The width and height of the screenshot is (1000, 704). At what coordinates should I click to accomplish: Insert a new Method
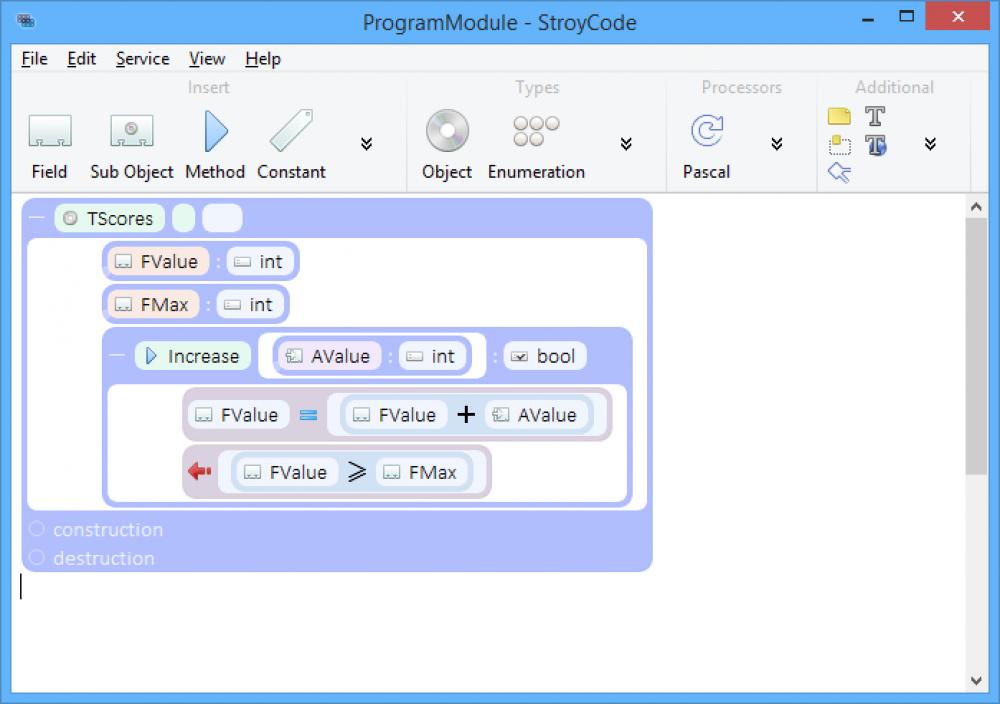tap(214, 140)
